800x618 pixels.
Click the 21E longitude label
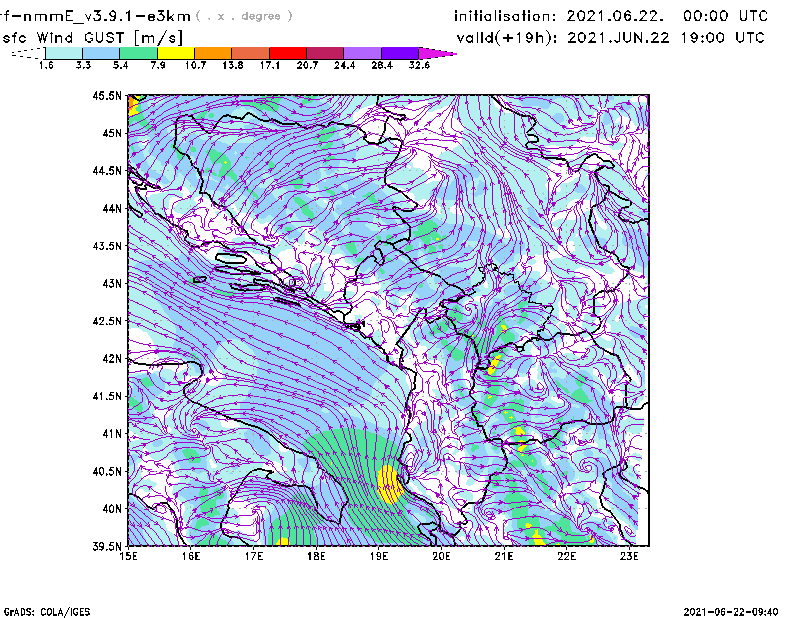(504, 556)
